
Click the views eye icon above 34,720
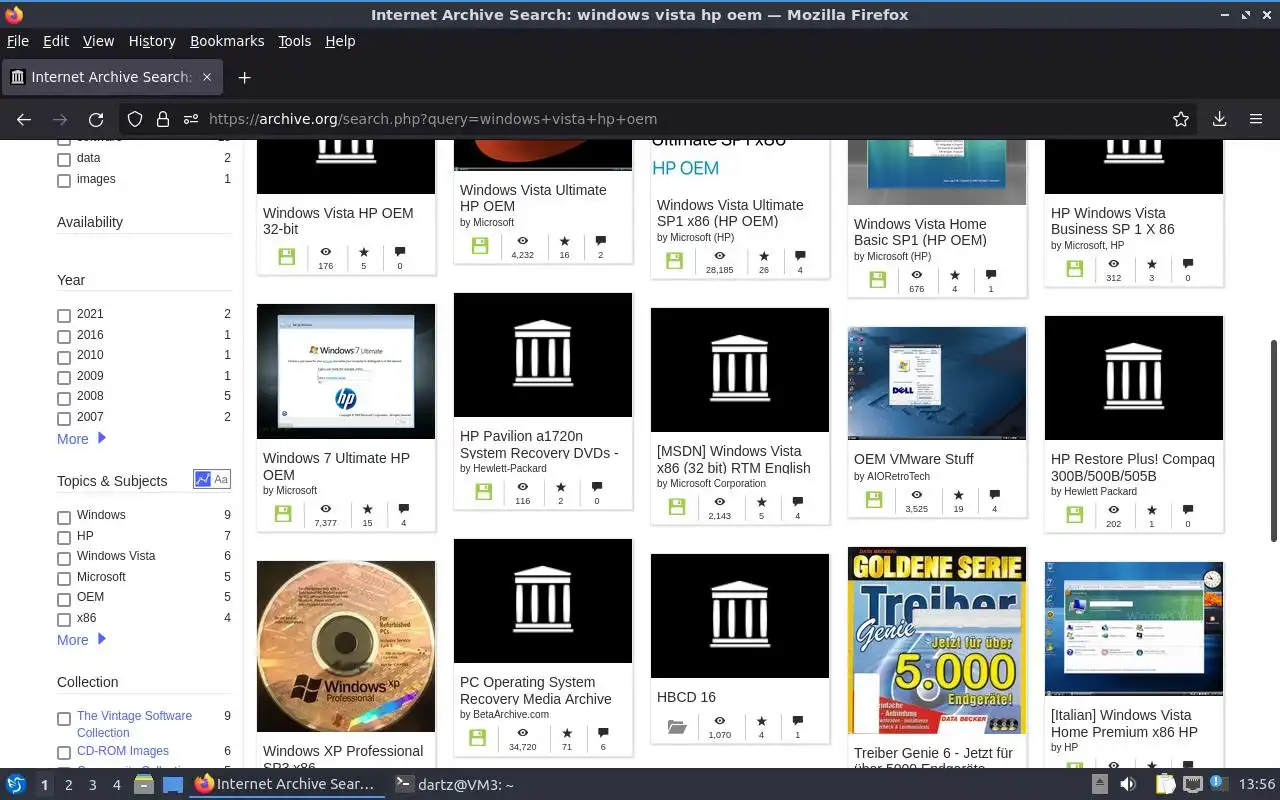point(522,733)
